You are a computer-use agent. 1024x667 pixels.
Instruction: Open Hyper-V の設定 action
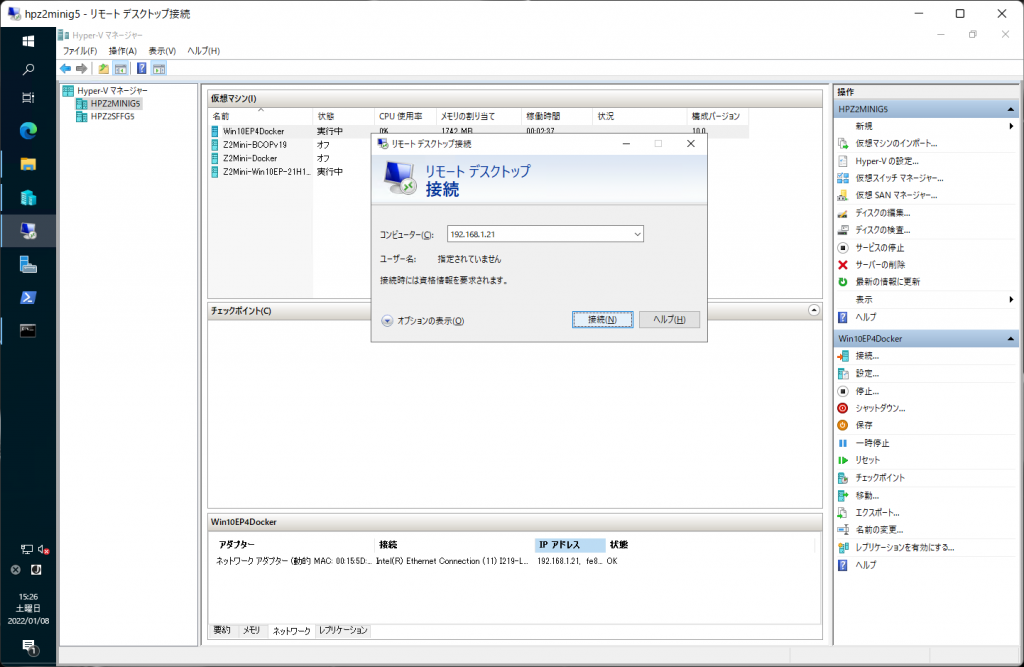(x=887, y=161)
